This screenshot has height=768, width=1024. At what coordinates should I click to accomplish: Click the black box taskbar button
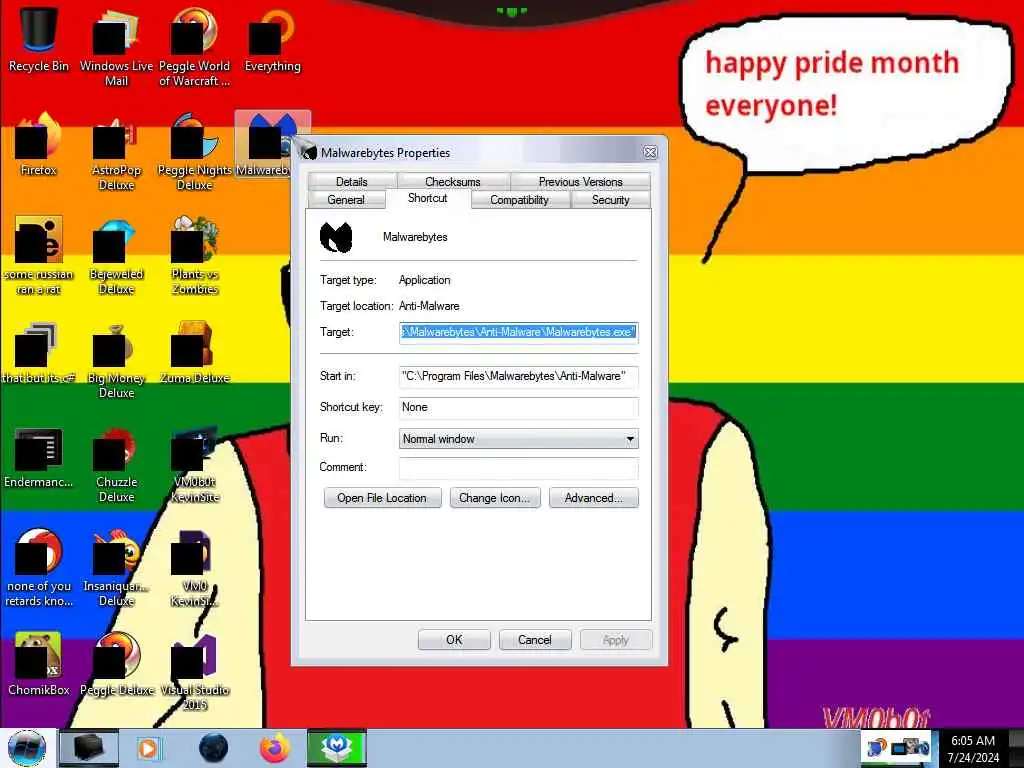click(89, 748)
